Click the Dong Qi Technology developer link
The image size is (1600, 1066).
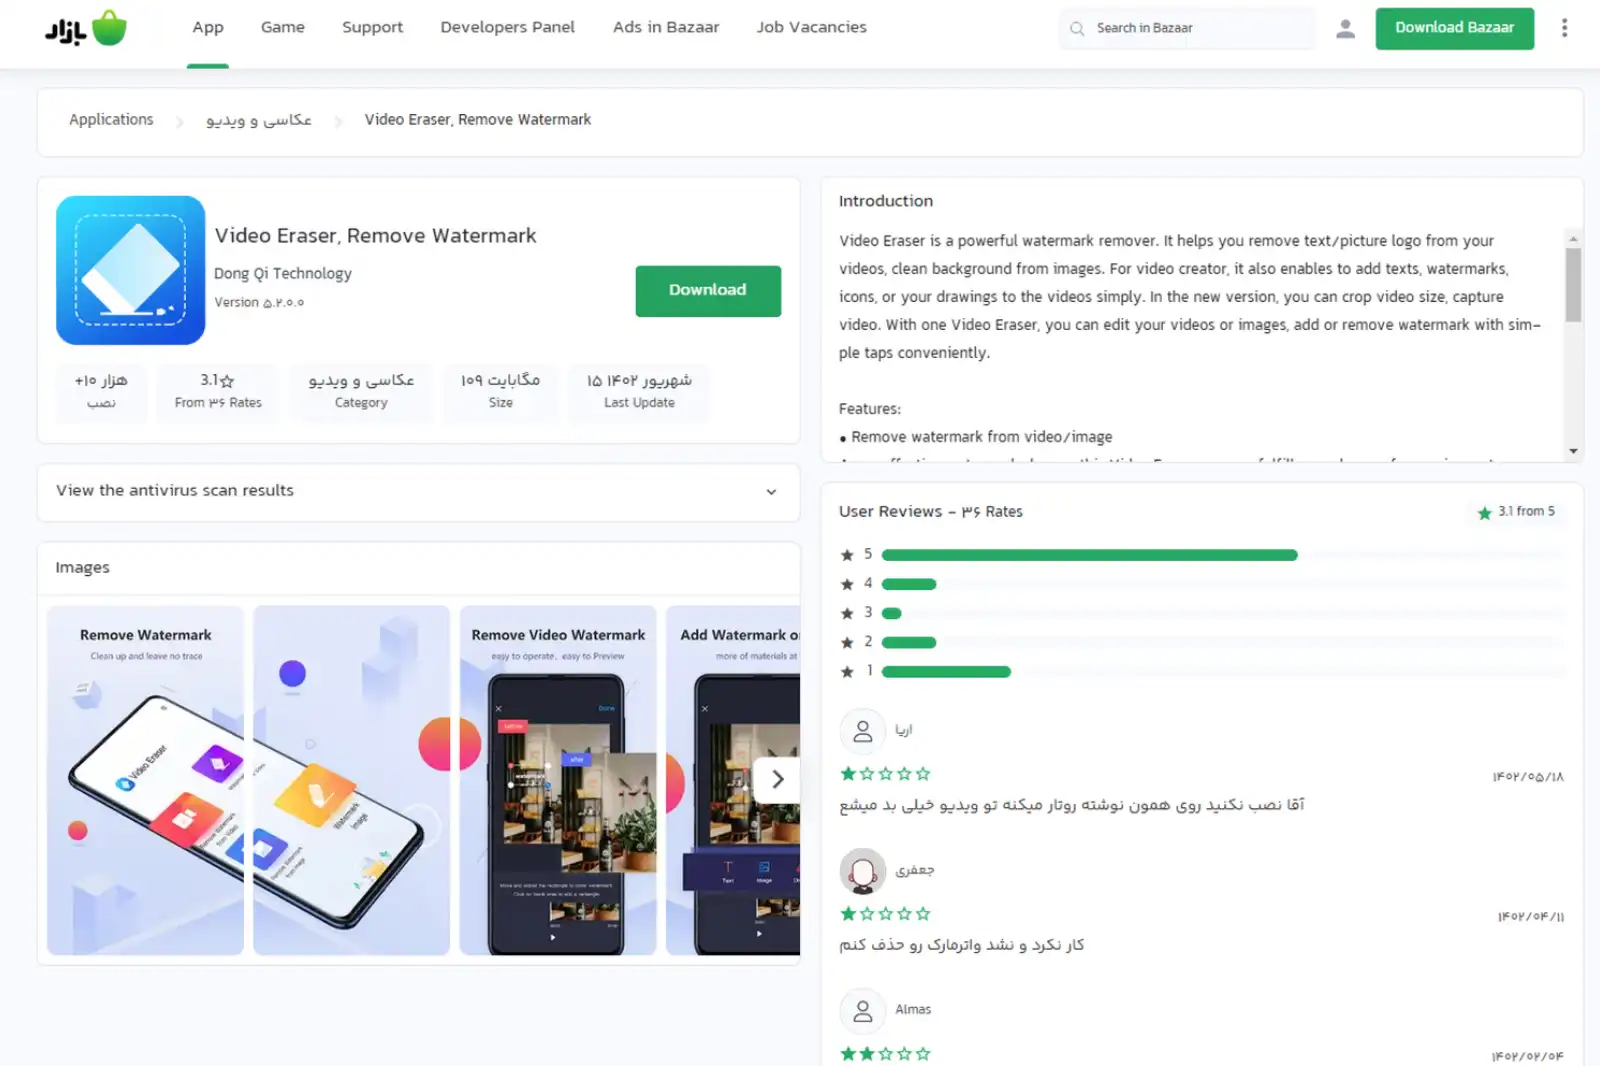click(283, 274)
